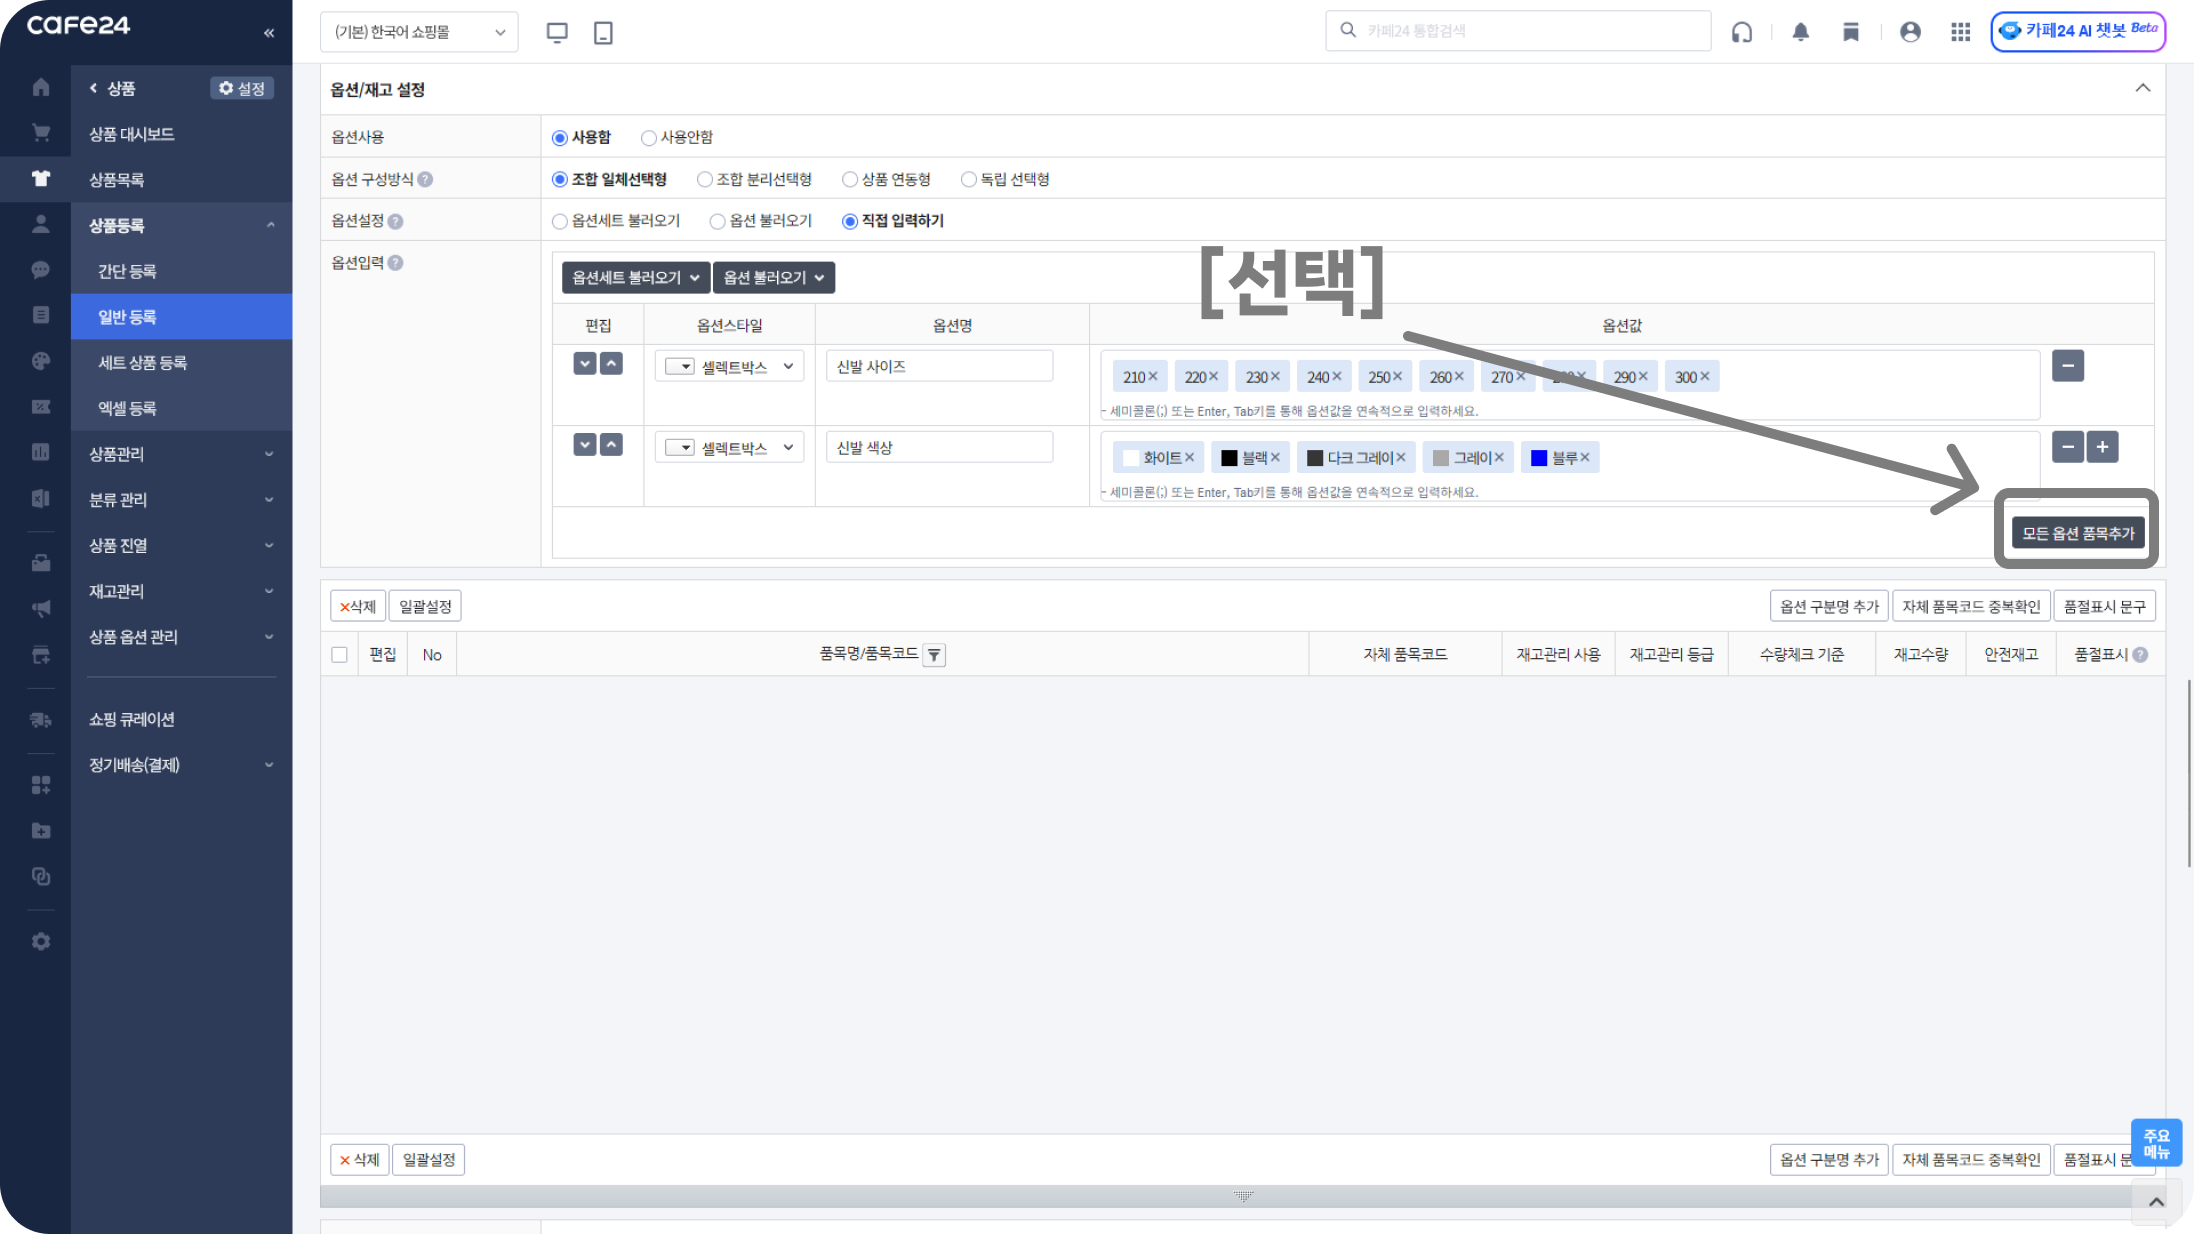
Task: Check the select-all checkbox in item table
Action: pos(339,655)
